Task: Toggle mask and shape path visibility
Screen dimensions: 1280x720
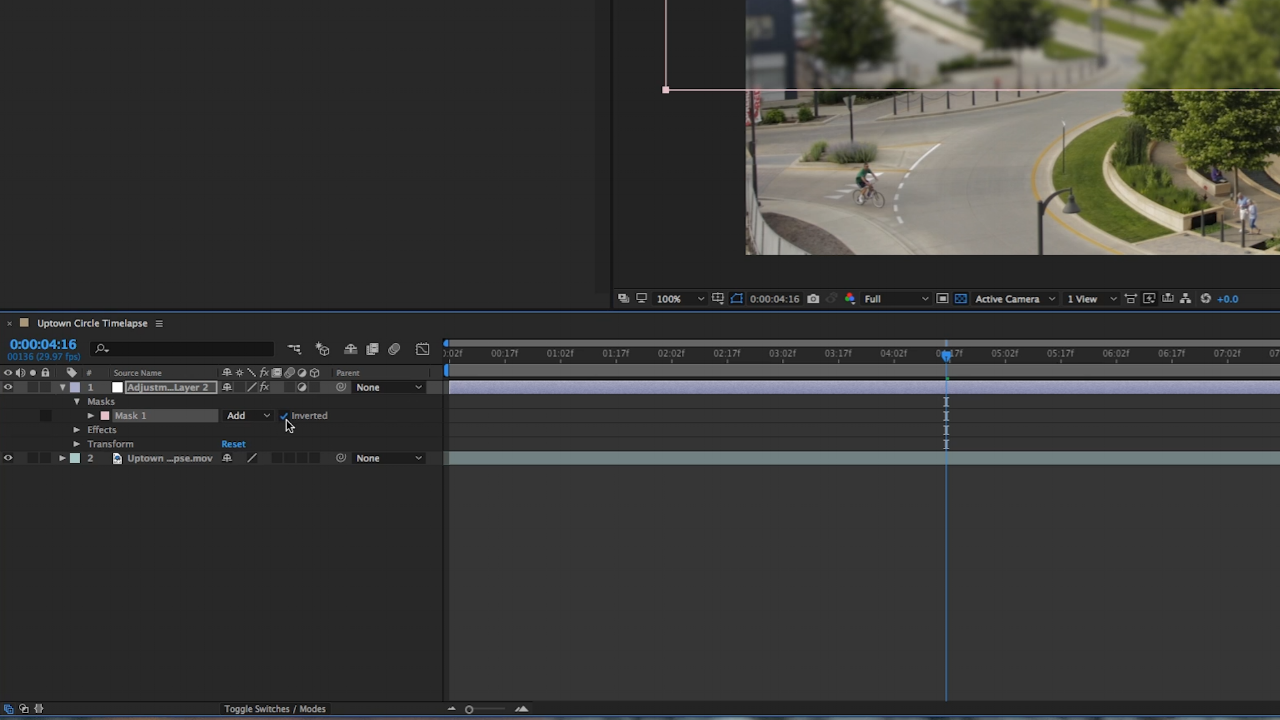Action: coord(737,299)
